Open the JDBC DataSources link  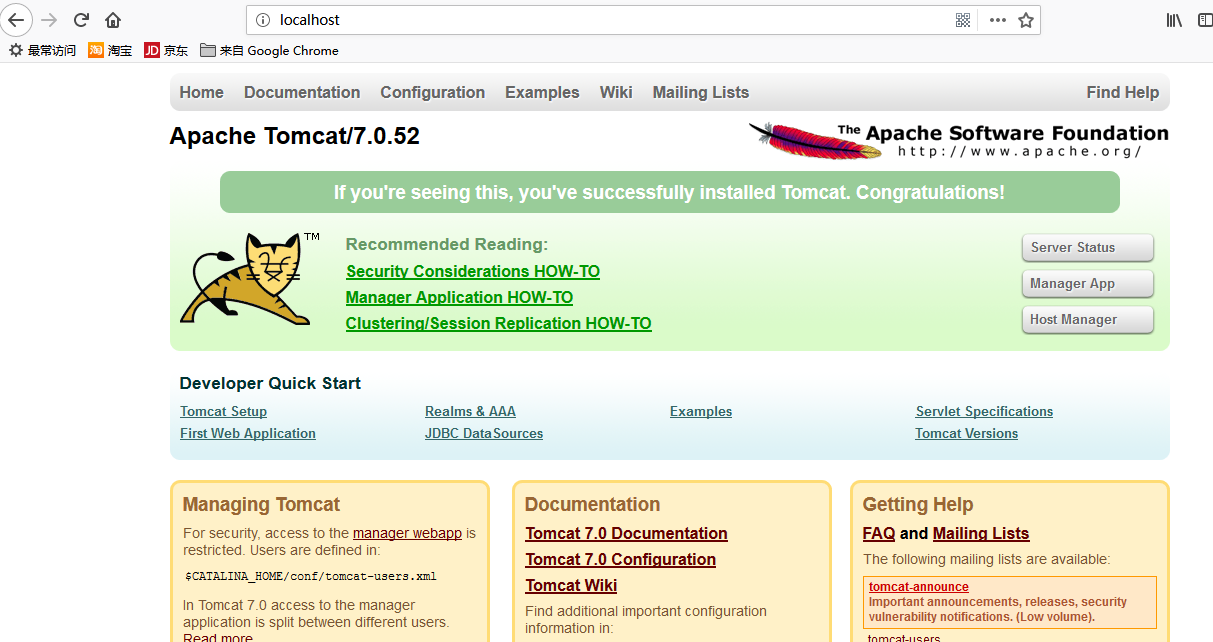tap(484, 433)
